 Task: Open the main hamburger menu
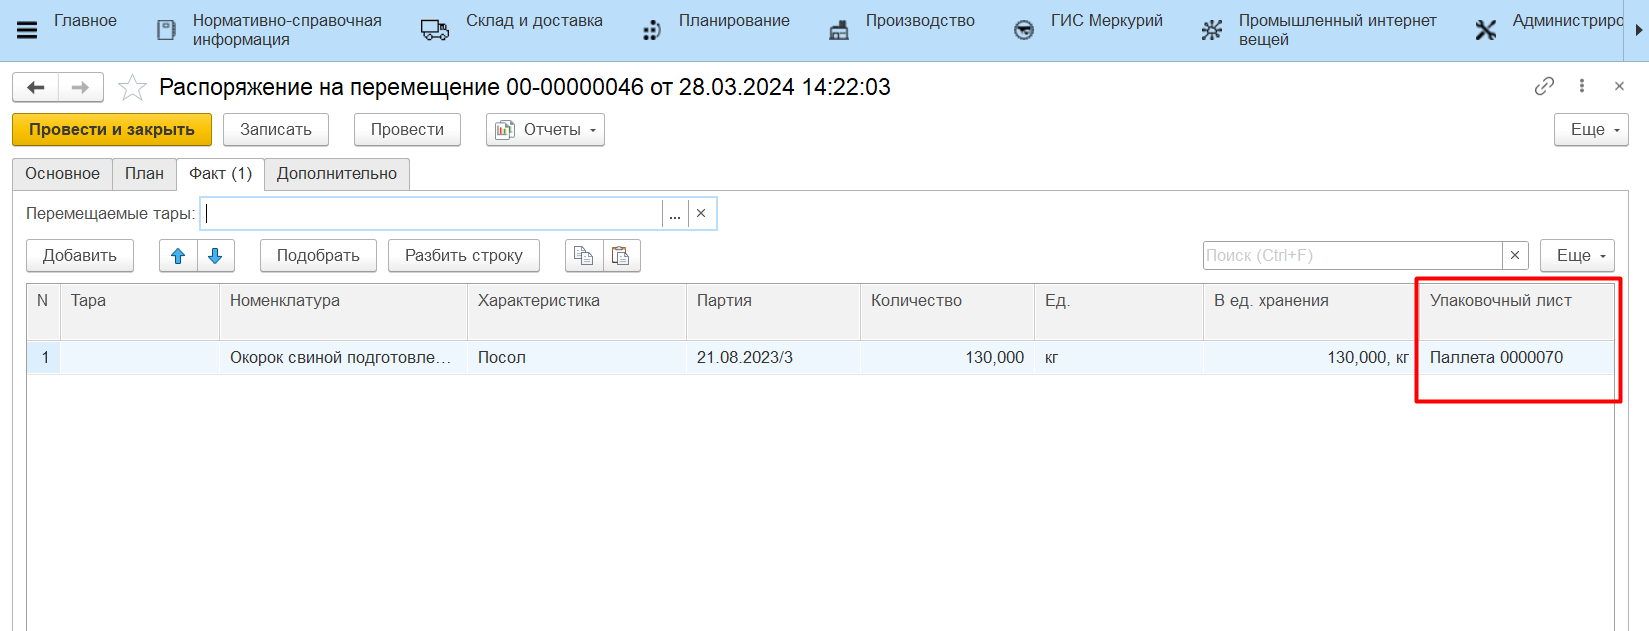coord(27,30)
